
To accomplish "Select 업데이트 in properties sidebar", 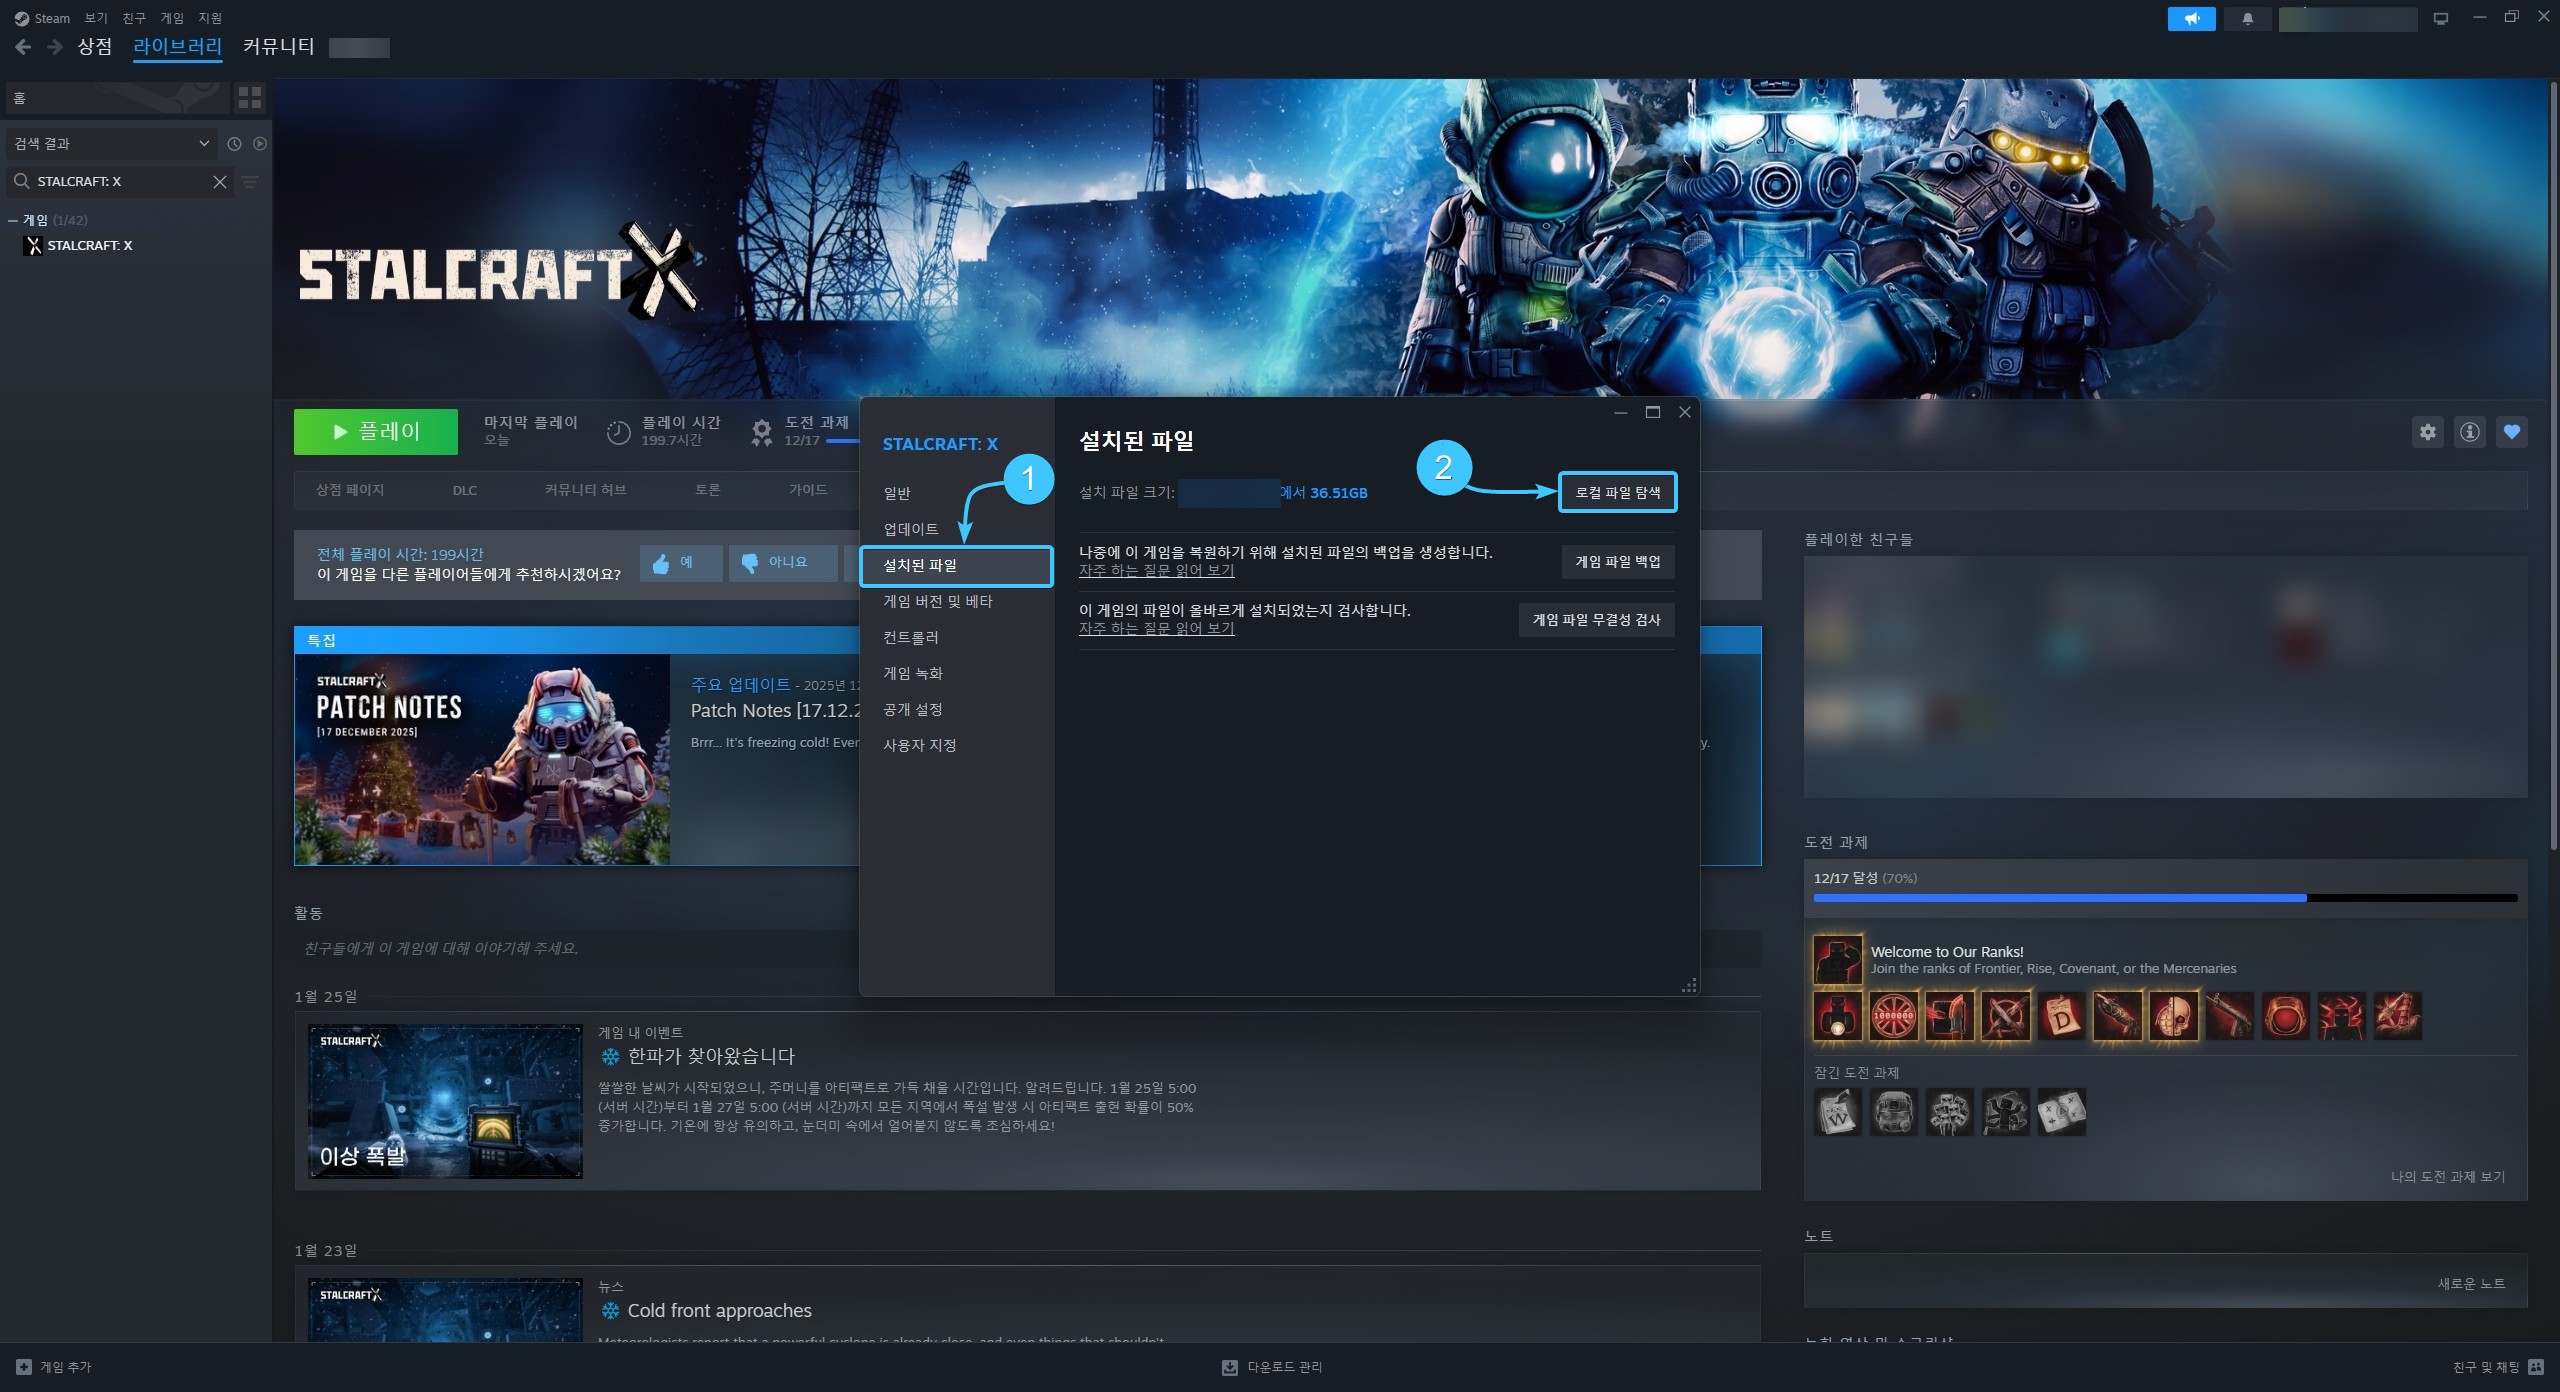I will coord(910,529).
